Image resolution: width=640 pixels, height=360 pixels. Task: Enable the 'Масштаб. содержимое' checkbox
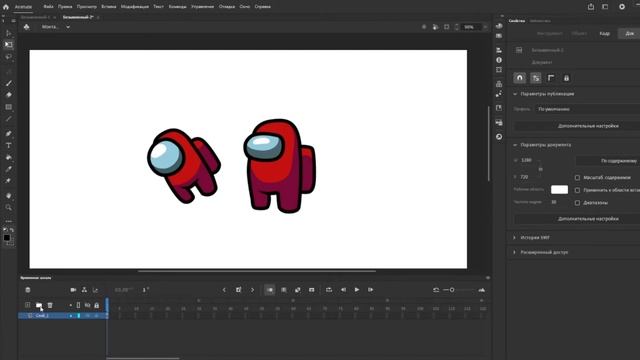point(577,178)
